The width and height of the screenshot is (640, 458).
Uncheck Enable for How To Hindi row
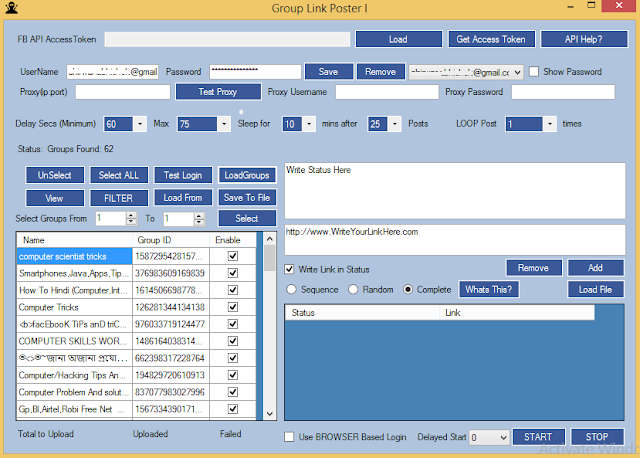[x=233, y=290]
